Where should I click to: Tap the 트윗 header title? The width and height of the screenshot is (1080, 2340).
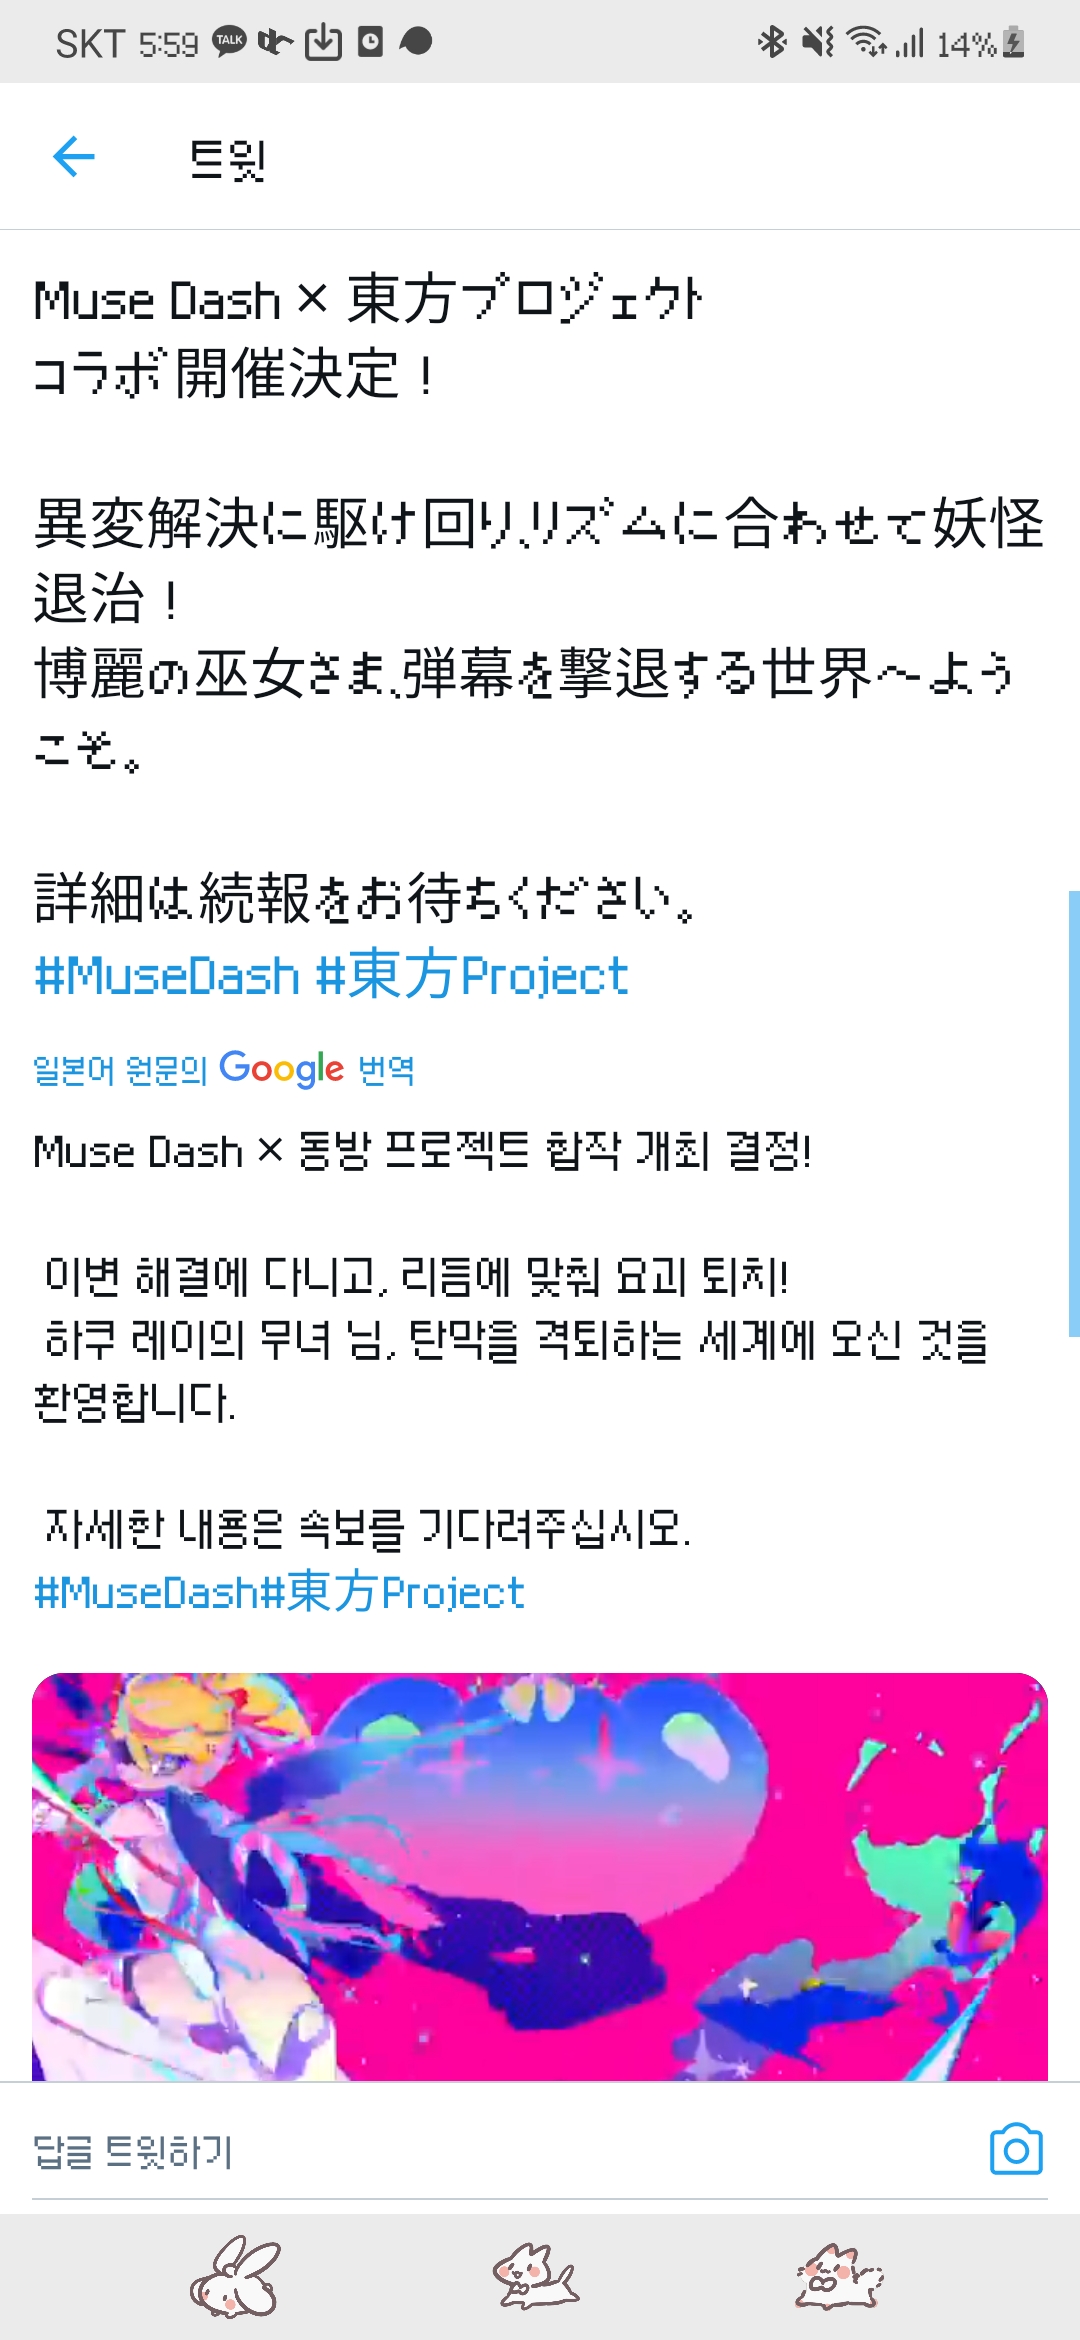pyautogui.click(x=228, y=159)
